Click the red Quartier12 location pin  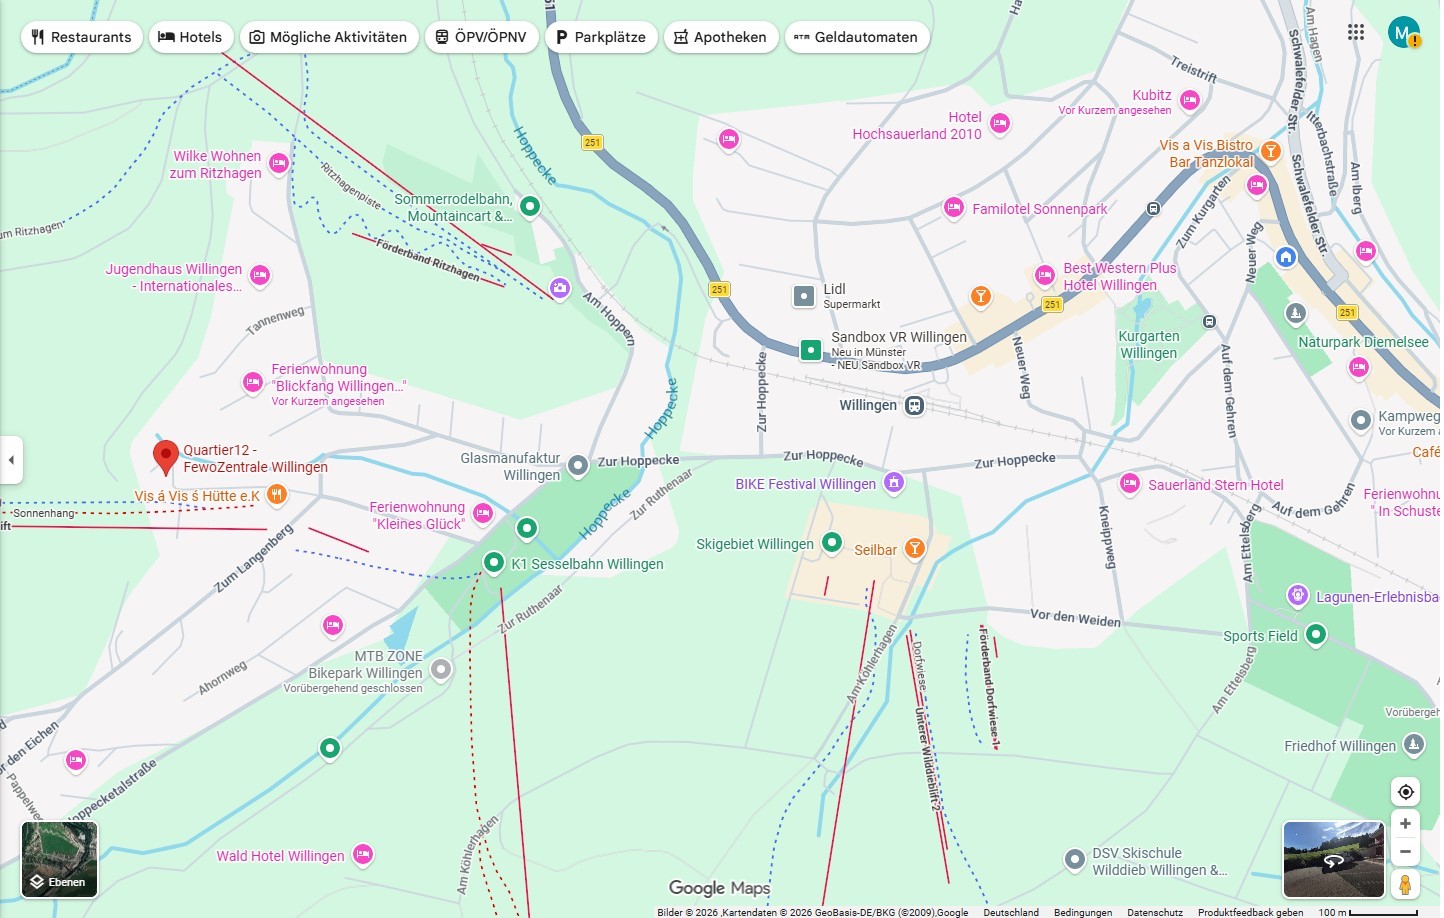165,456
